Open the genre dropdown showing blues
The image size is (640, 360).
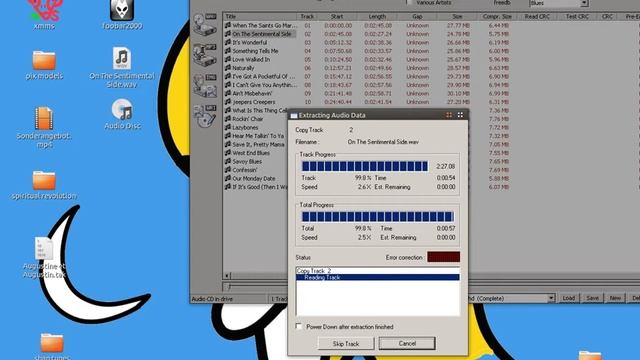click(x=584, y=3)
